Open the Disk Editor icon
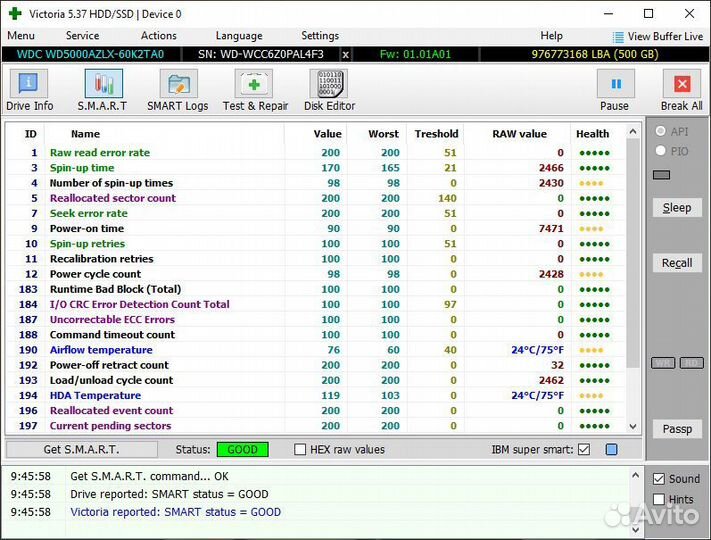The height and width of the screenshot is (540, 711). [328, 83]
